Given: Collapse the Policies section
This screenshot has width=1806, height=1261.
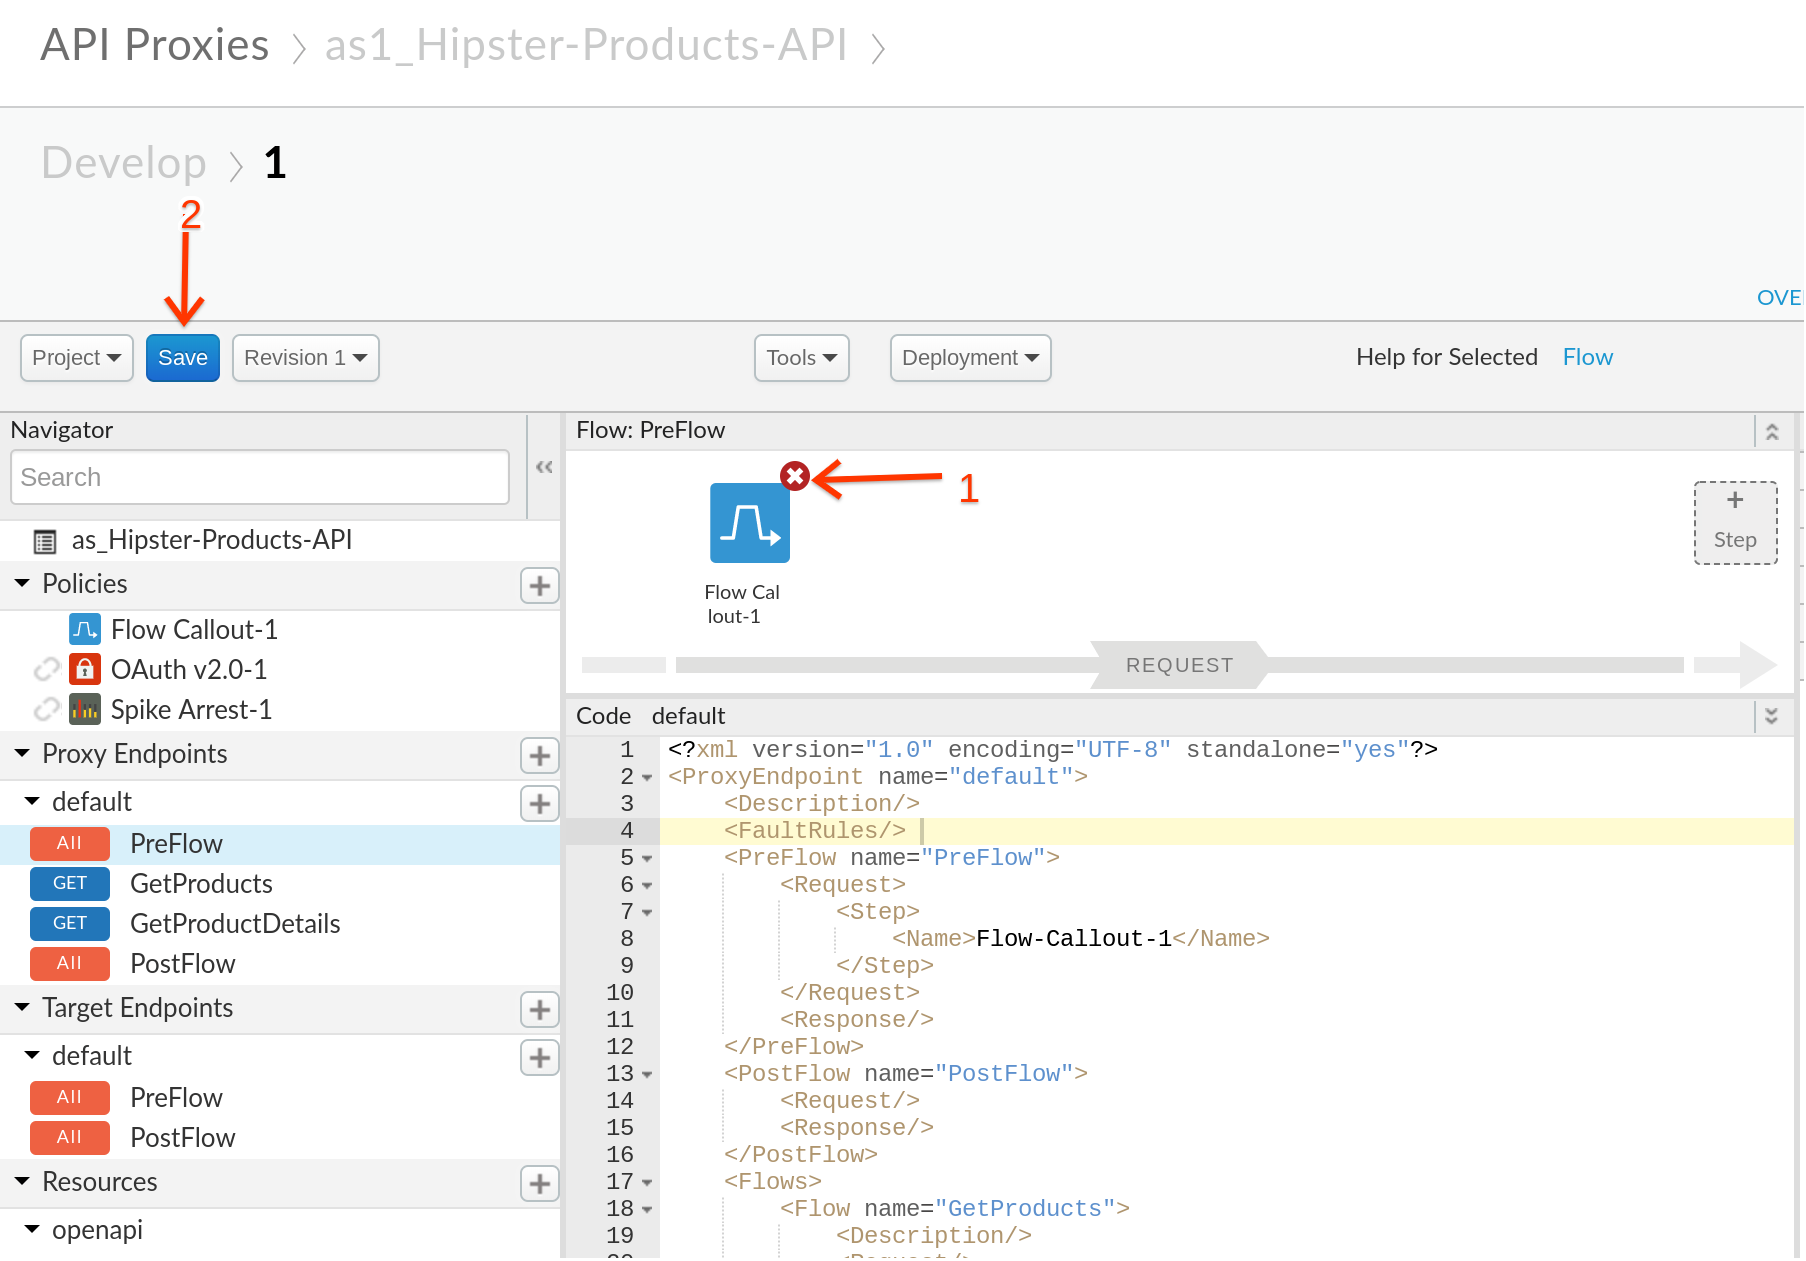Looking at the screenshot, I should click(22, 583).
